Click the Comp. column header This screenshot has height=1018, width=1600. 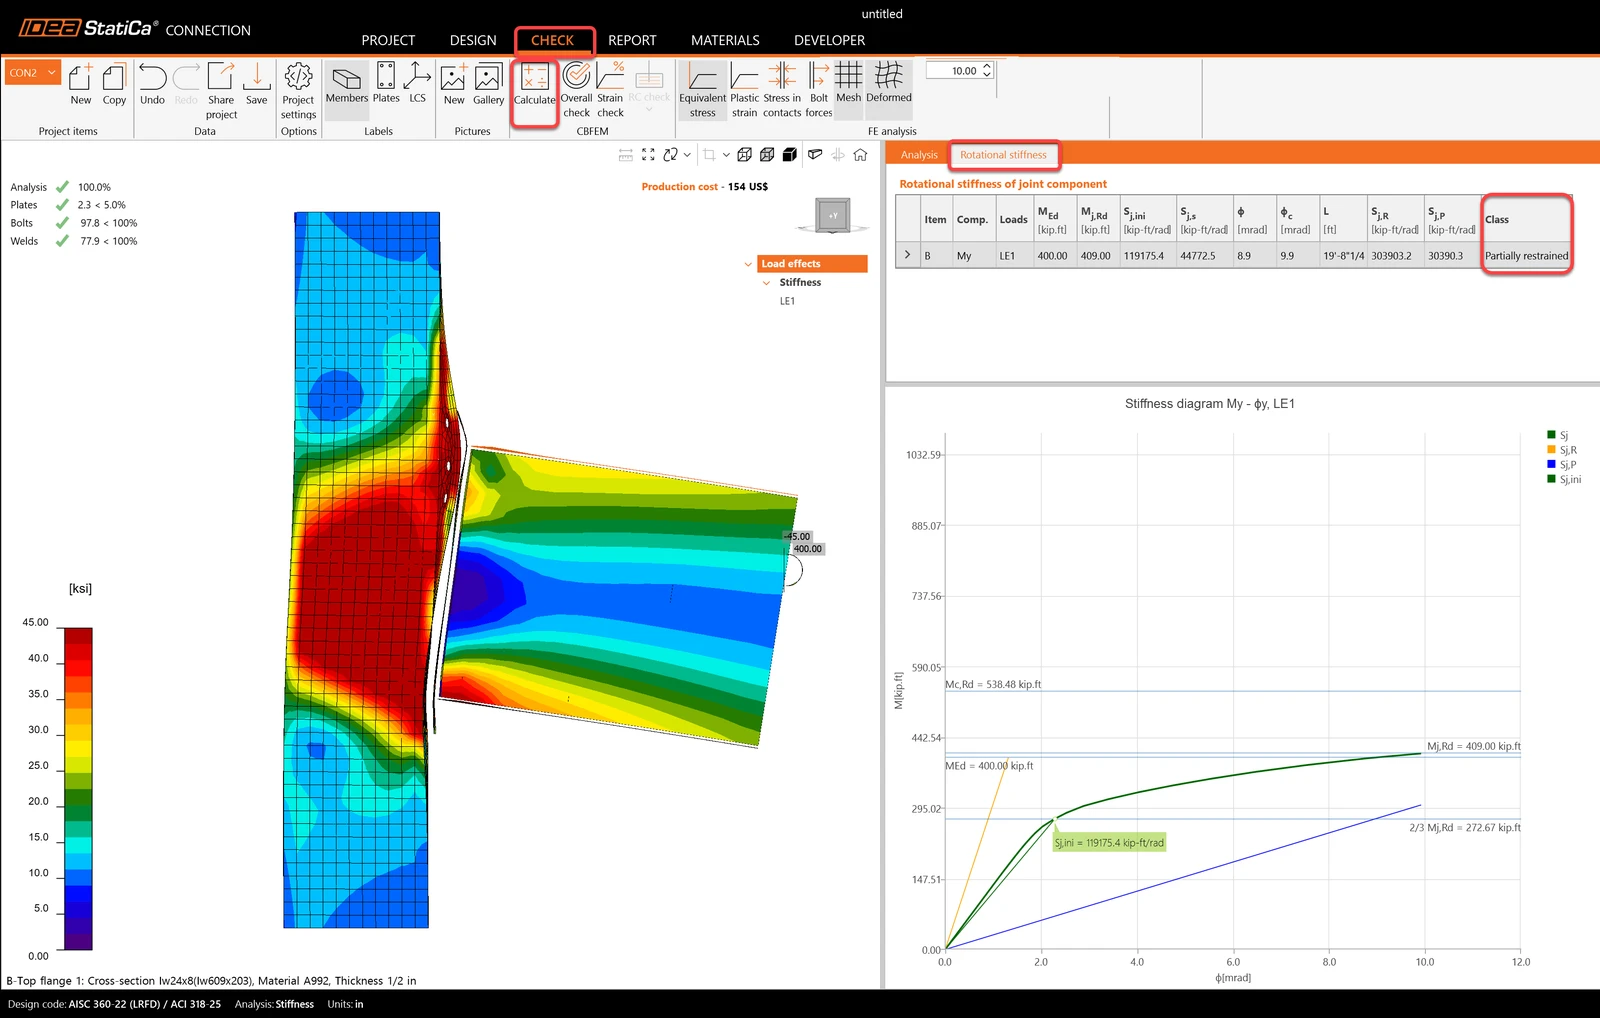[x=972, y=219]
